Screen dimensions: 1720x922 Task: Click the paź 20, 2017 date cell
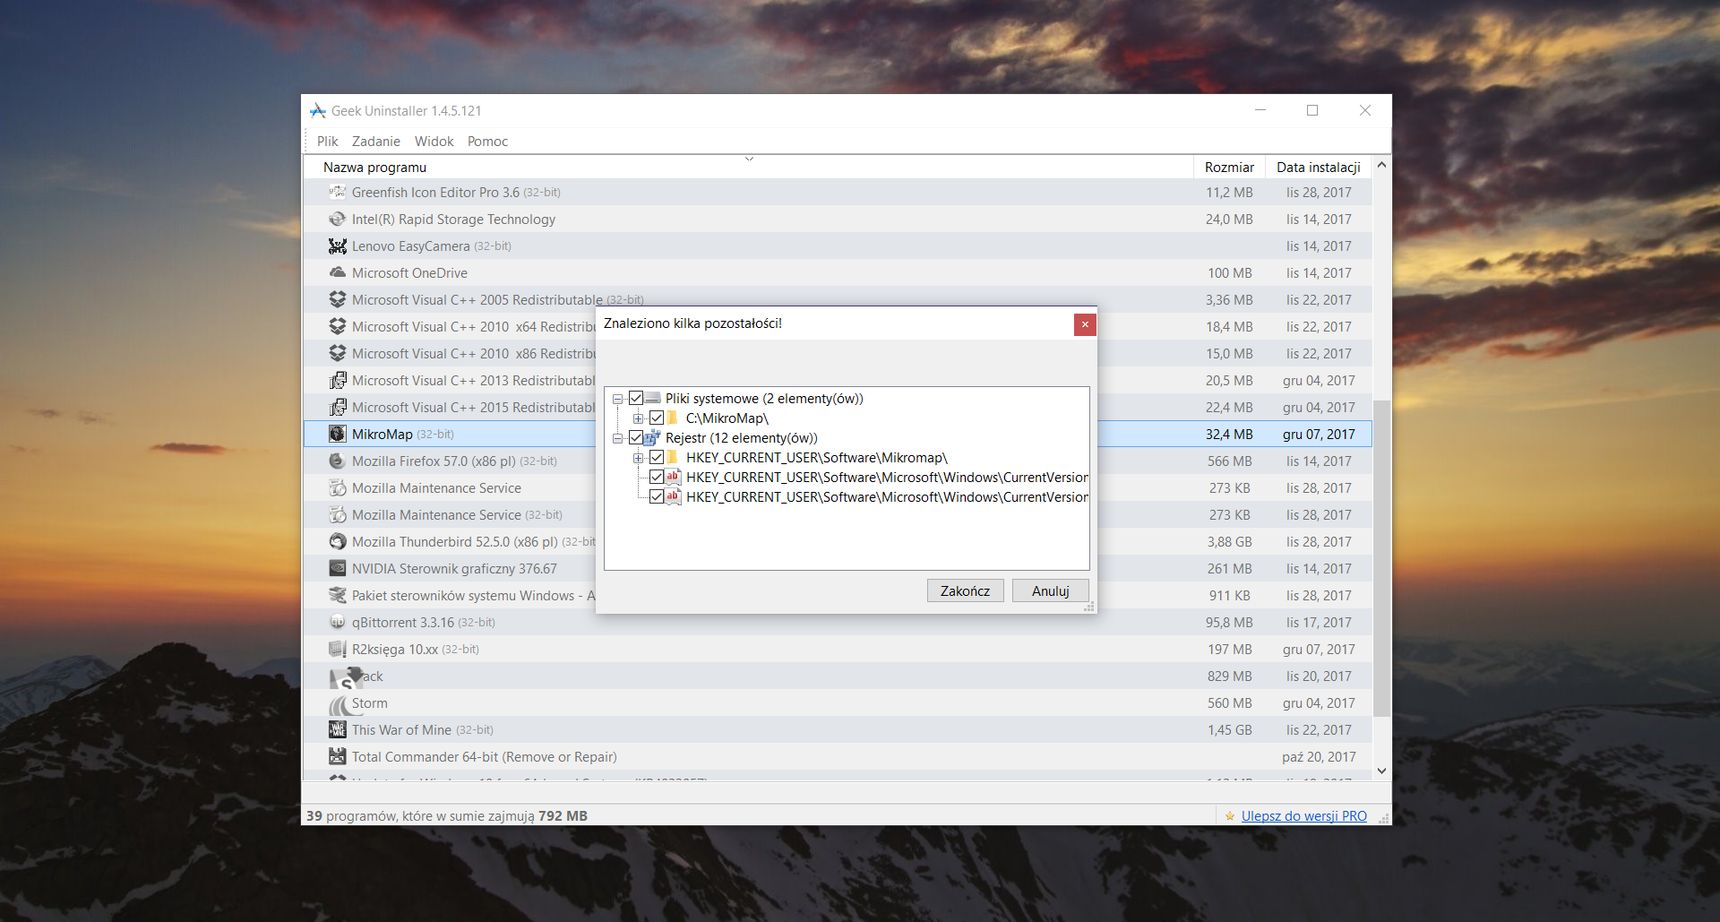tap(1319, 757)
